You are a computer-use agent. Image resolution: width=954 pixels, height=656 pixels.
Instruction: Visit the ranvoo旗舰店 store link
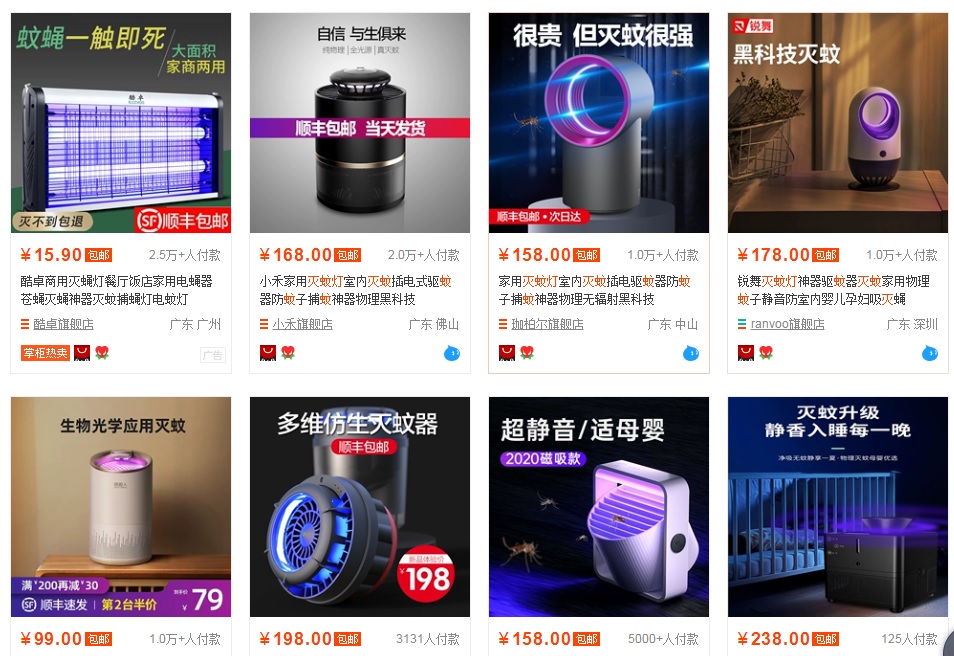[787, 324]
